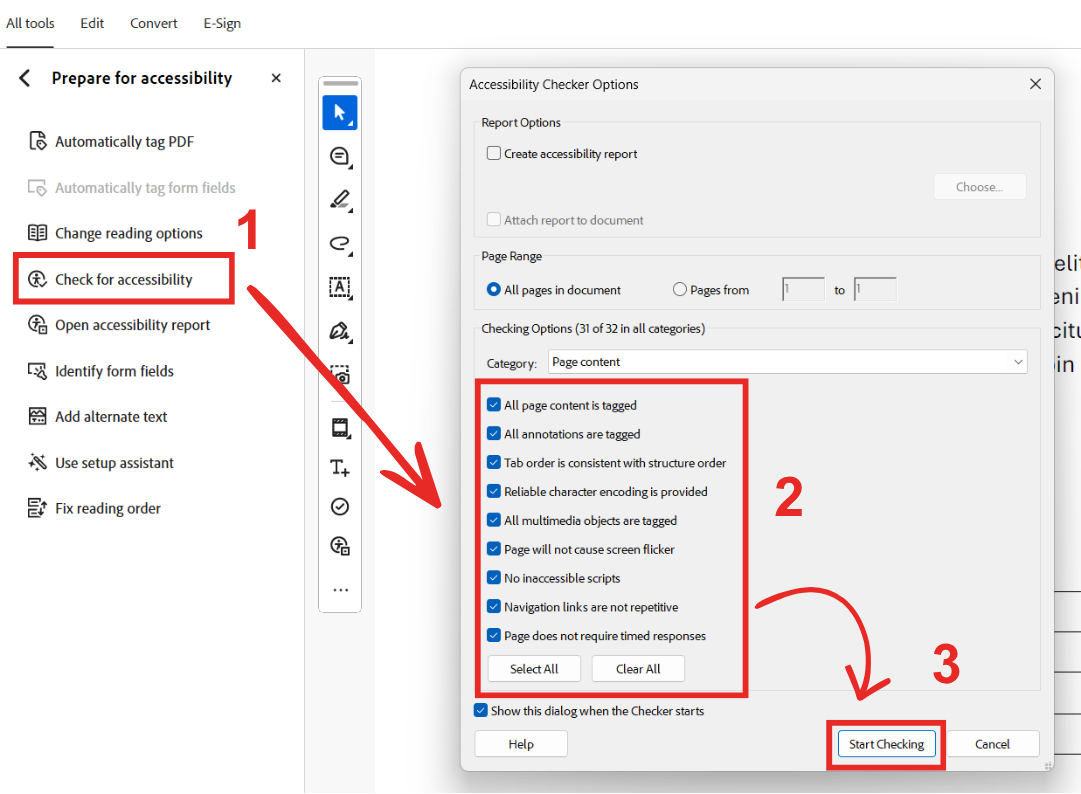Click the Automatically tag PDF icon
Screen dimensions: 1081x794
pos(37,141)
